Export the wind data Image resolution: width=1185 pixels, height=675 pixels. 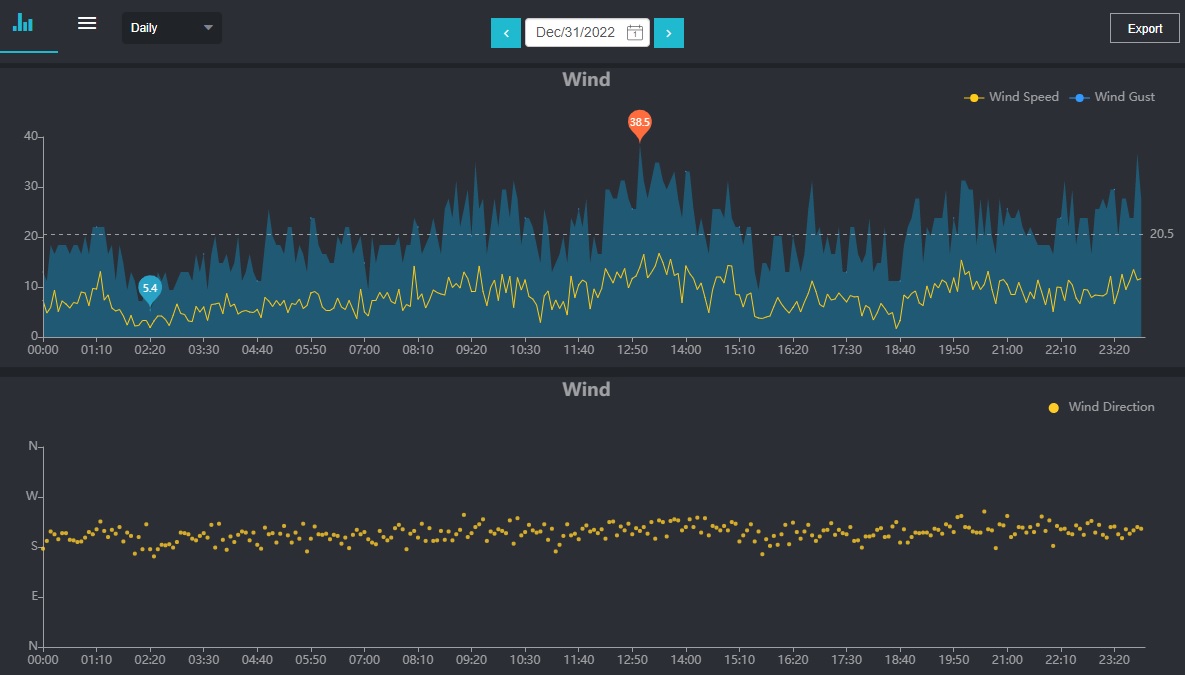(x=1145, y=28)
